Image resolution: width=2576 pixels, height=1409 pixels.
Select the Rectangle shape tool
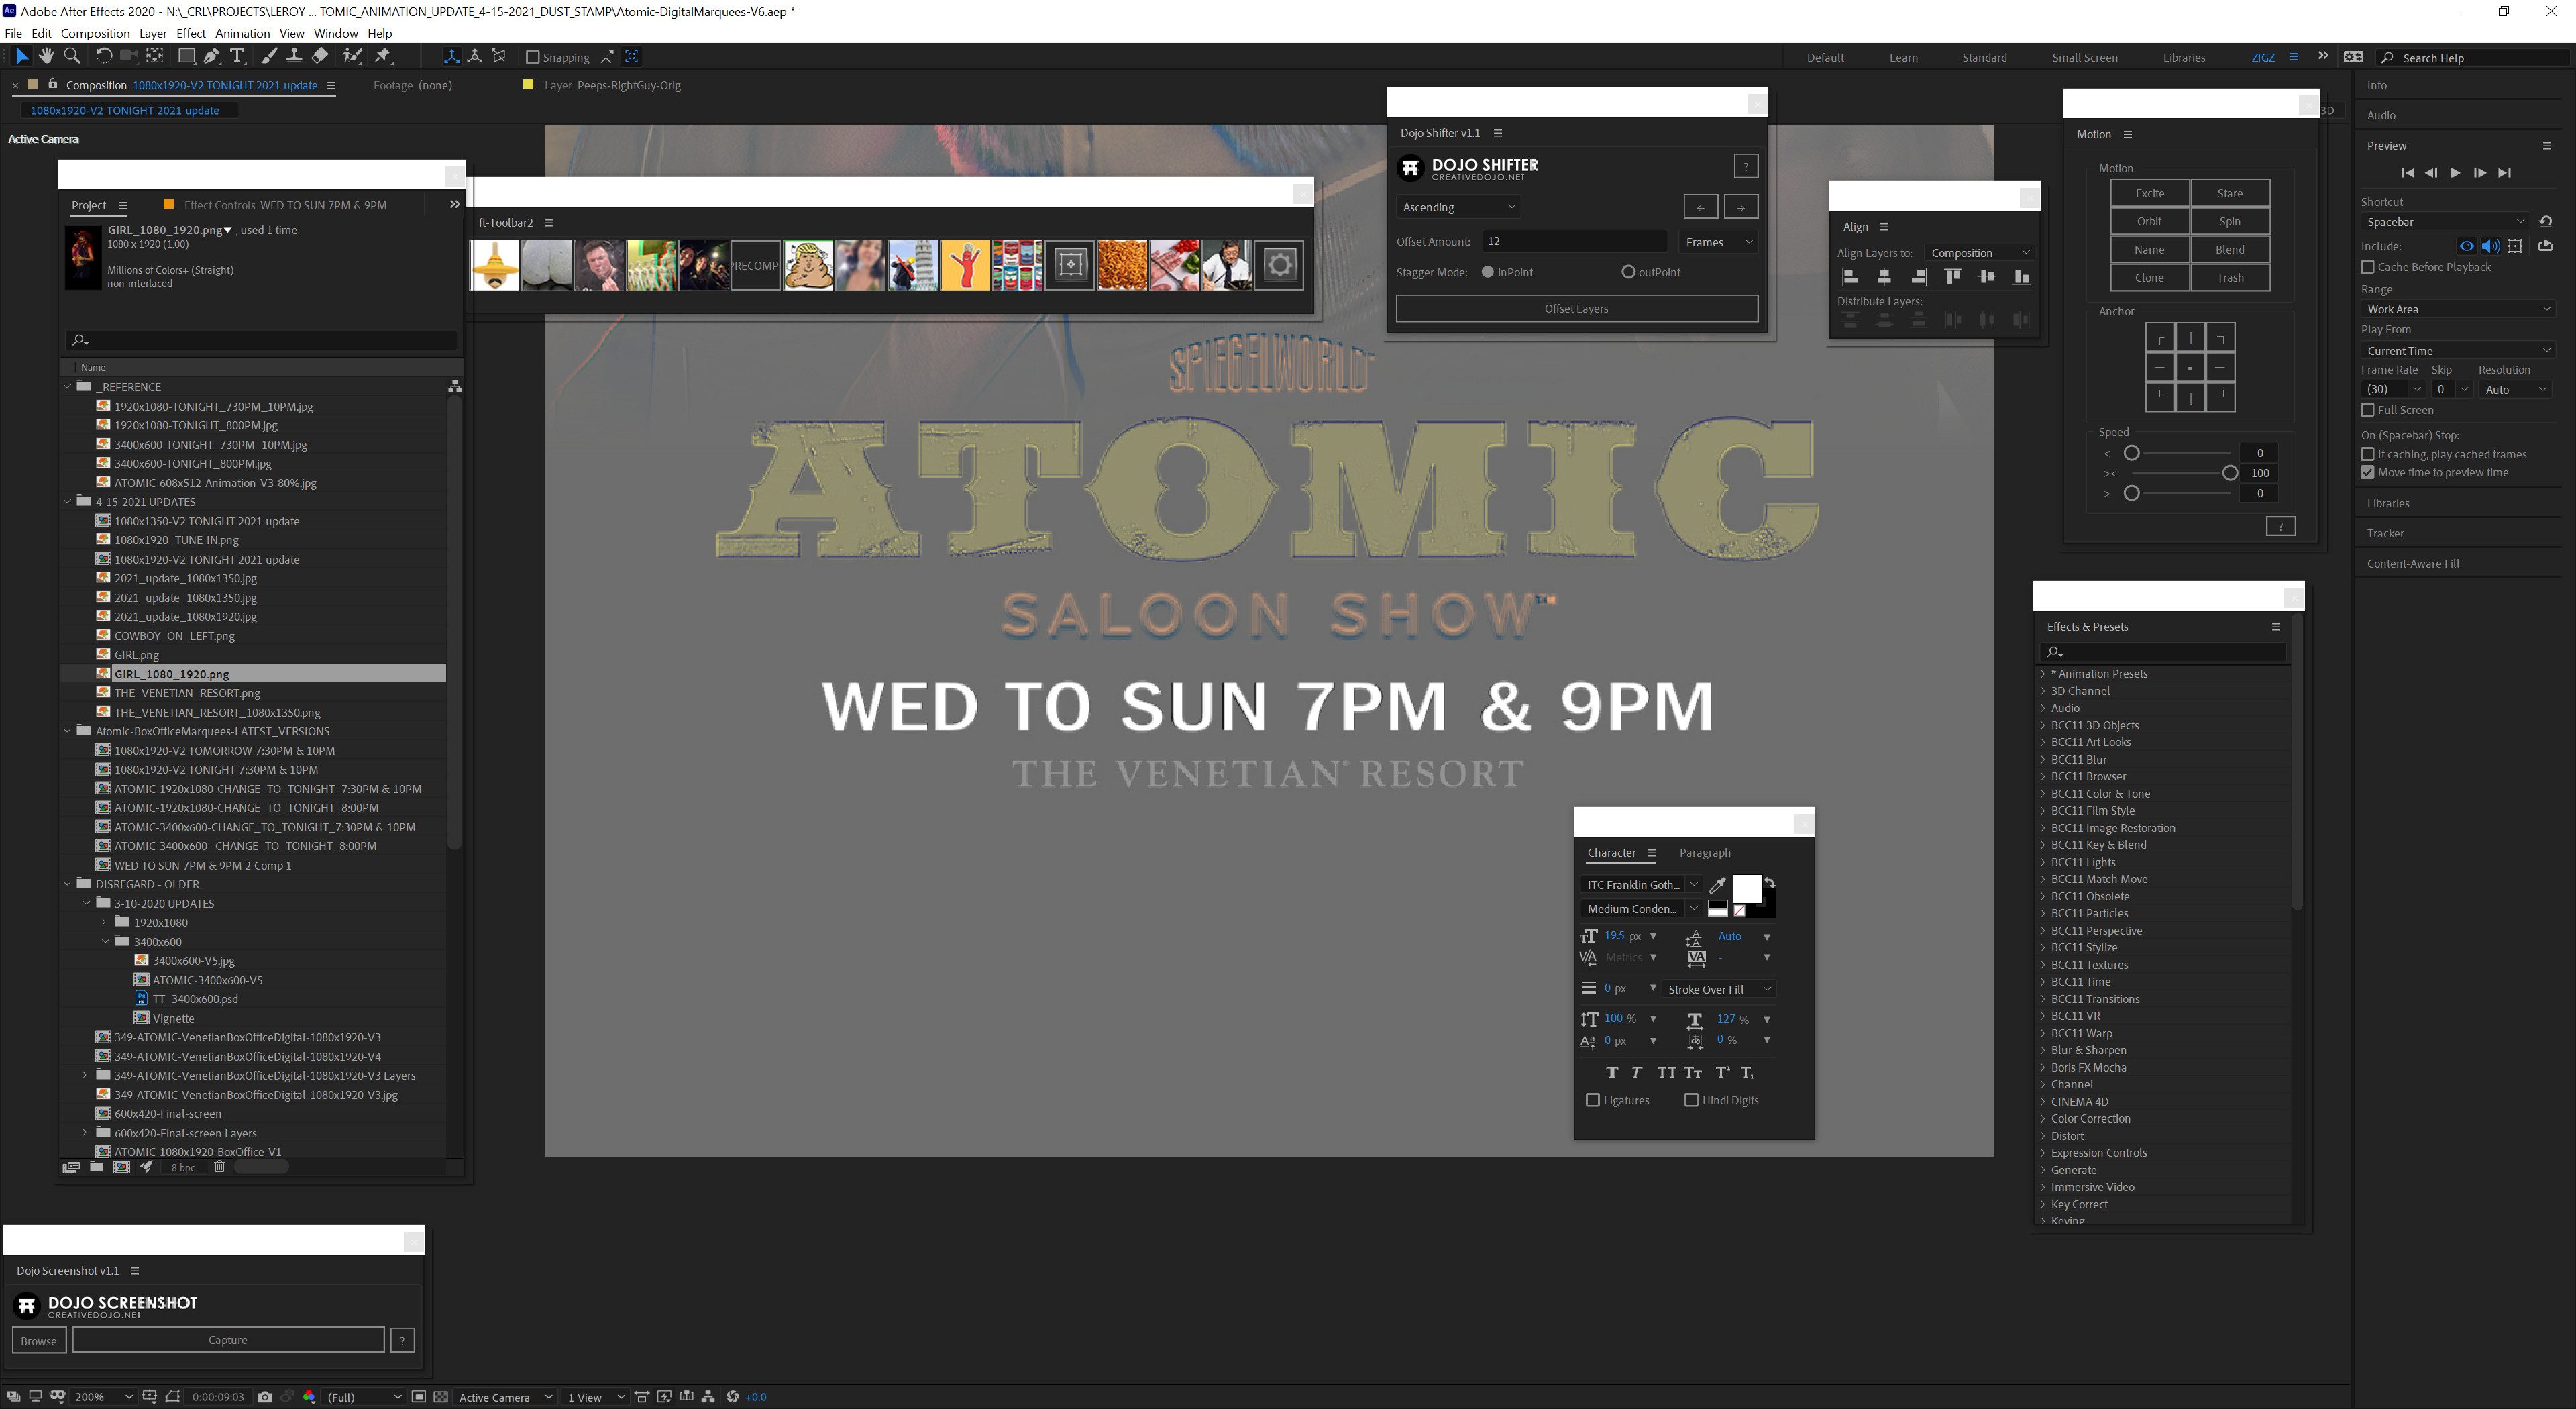tap(186, 57)
